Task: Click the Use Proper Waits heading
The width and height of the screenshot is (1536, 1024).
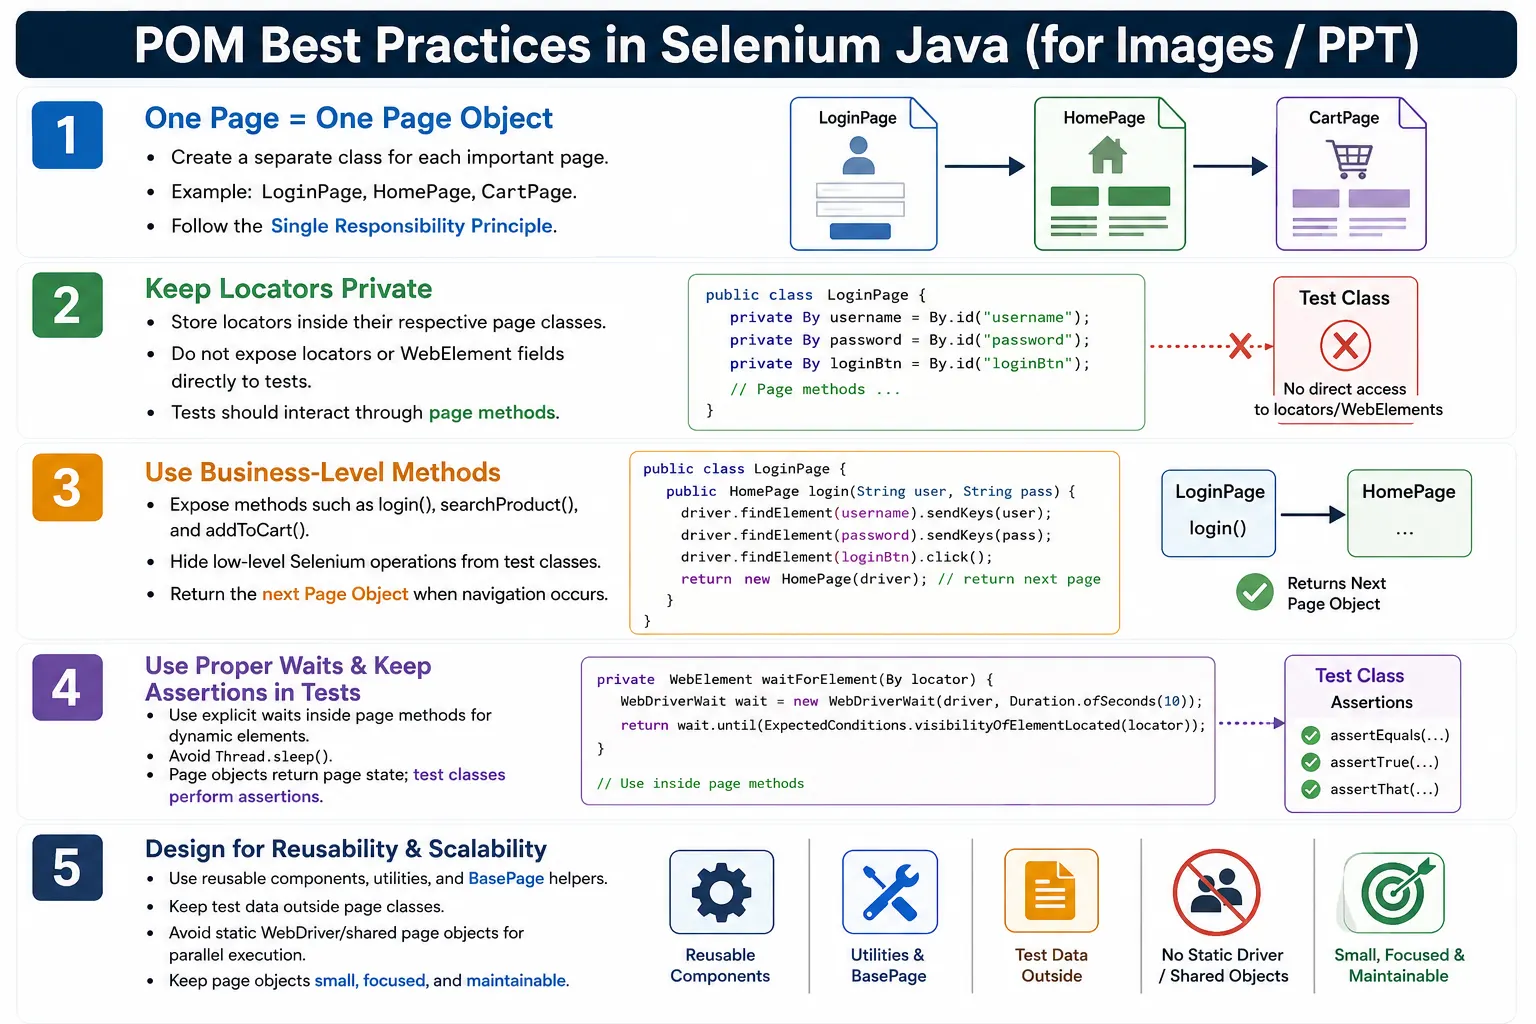Action: point(288,679)
